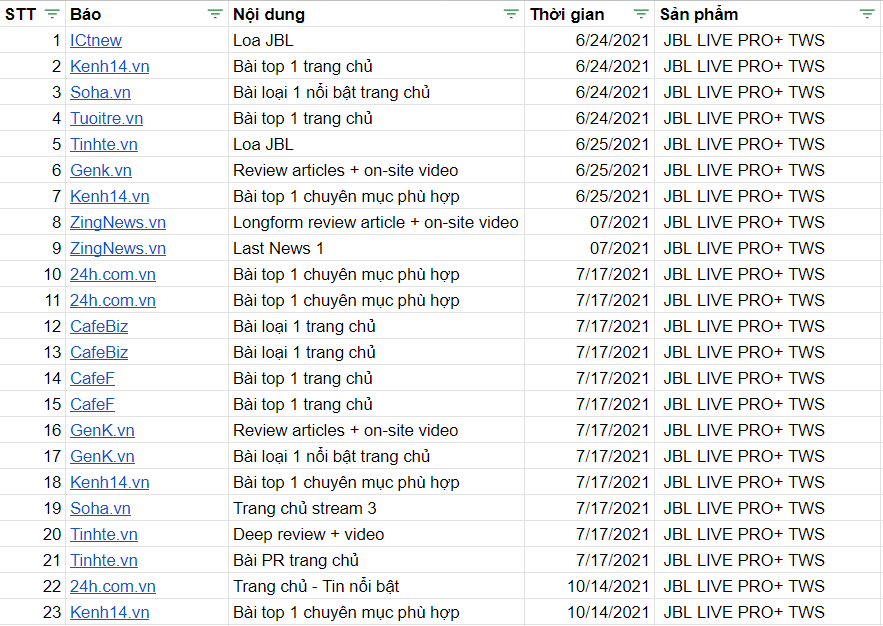Select the '10/14/2021' date in row 22

(590, 586)
